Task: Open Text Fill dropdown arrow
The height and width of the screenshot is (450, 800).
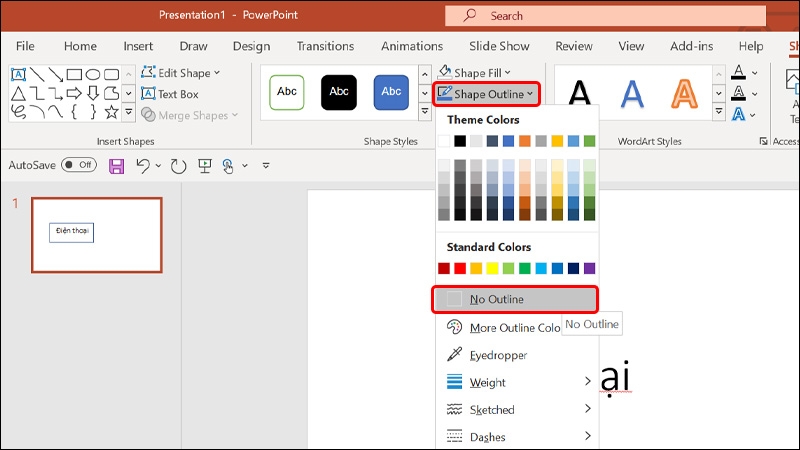Action: [x=755, y=73]
